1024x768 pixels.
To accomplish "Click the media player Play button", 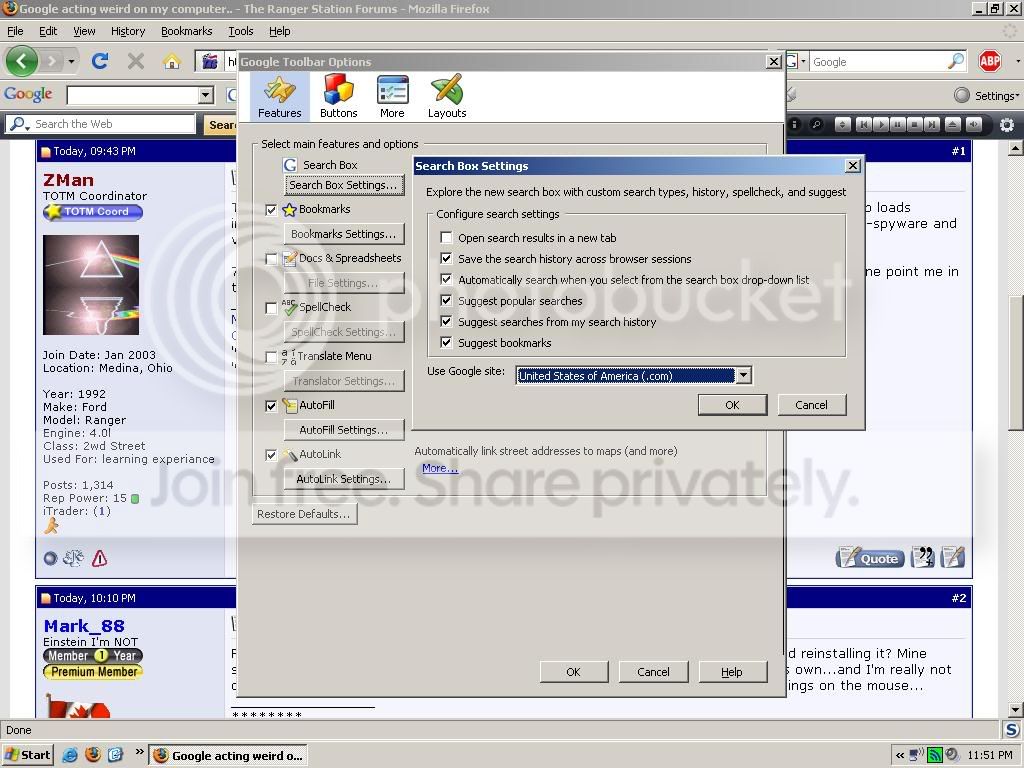I will point(881,124).
